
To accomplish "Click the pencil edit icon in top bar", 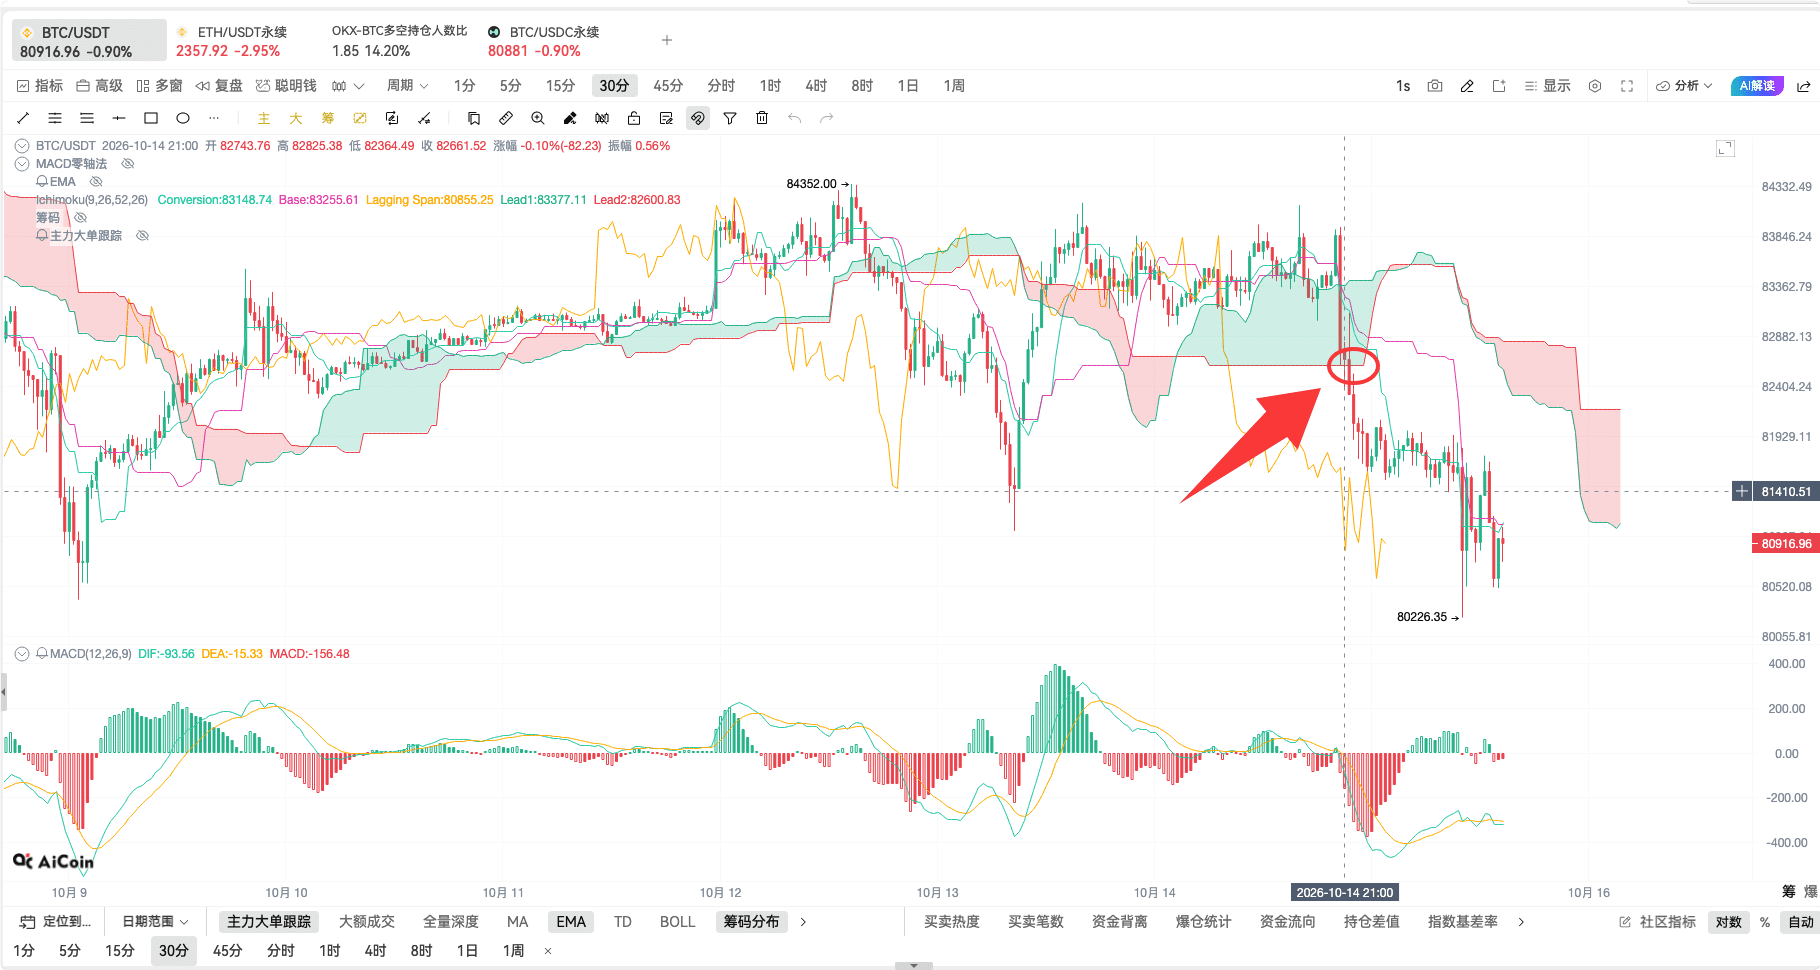I will coord(1467,86).
